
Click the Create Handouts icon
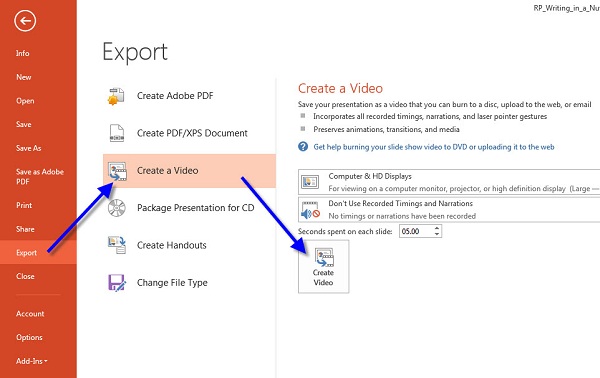[117, 245]
